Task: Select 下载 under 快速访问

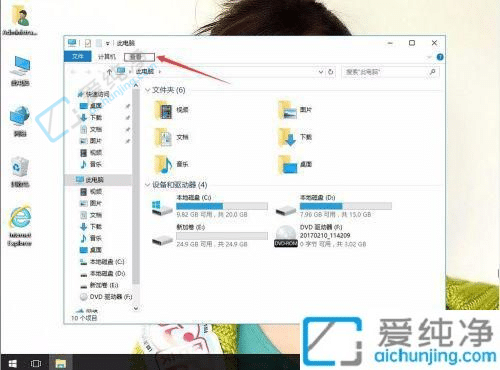Action: tap(91, 118)
